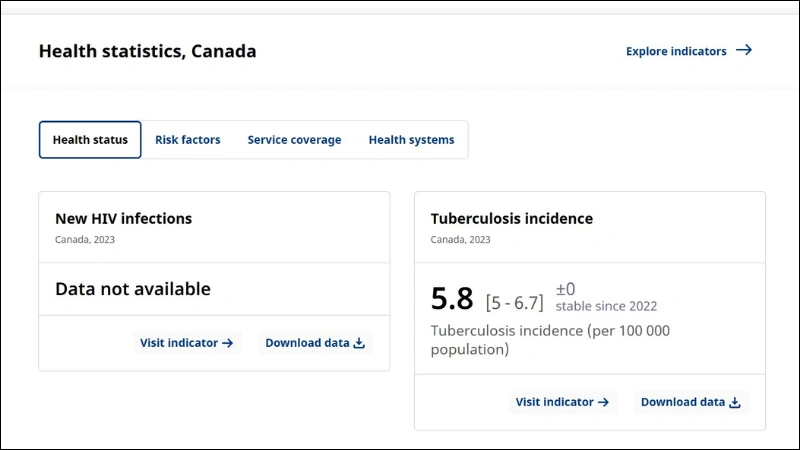Switch to the Risk factors tab
This screenshot has height=450, width=800.
pos(188,140)
